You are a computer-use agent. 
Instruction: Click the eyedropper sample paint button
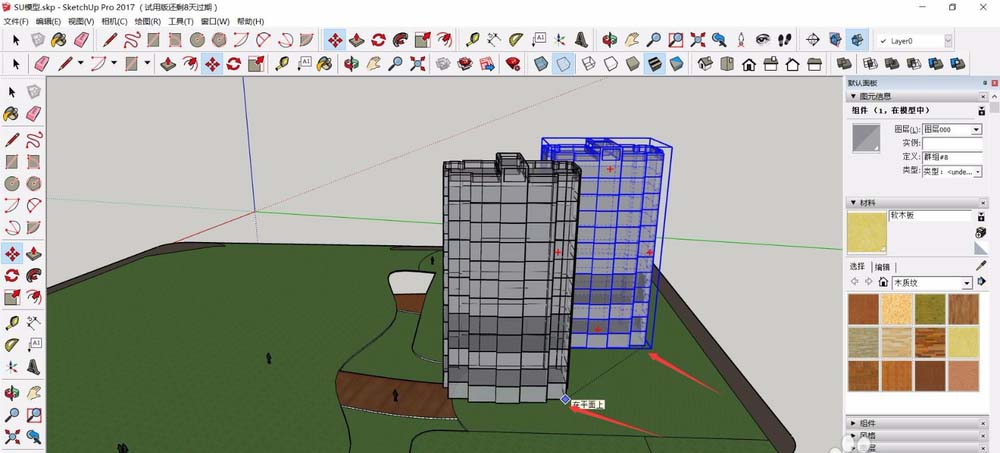[x=981, y=265]
